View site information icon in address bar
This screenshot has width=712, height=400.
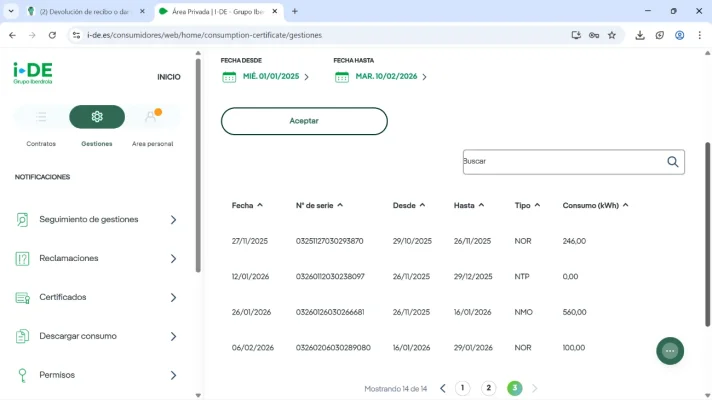coord(76,35)
